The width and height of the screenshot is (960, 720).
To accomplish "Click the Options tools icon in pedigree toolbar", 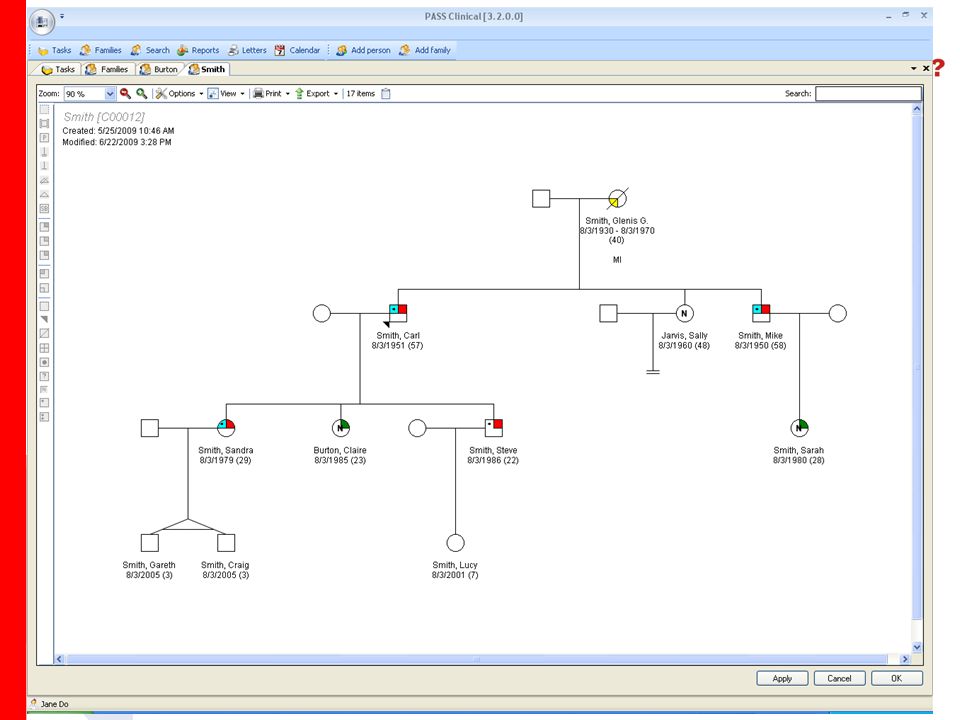I will (161, 94).
